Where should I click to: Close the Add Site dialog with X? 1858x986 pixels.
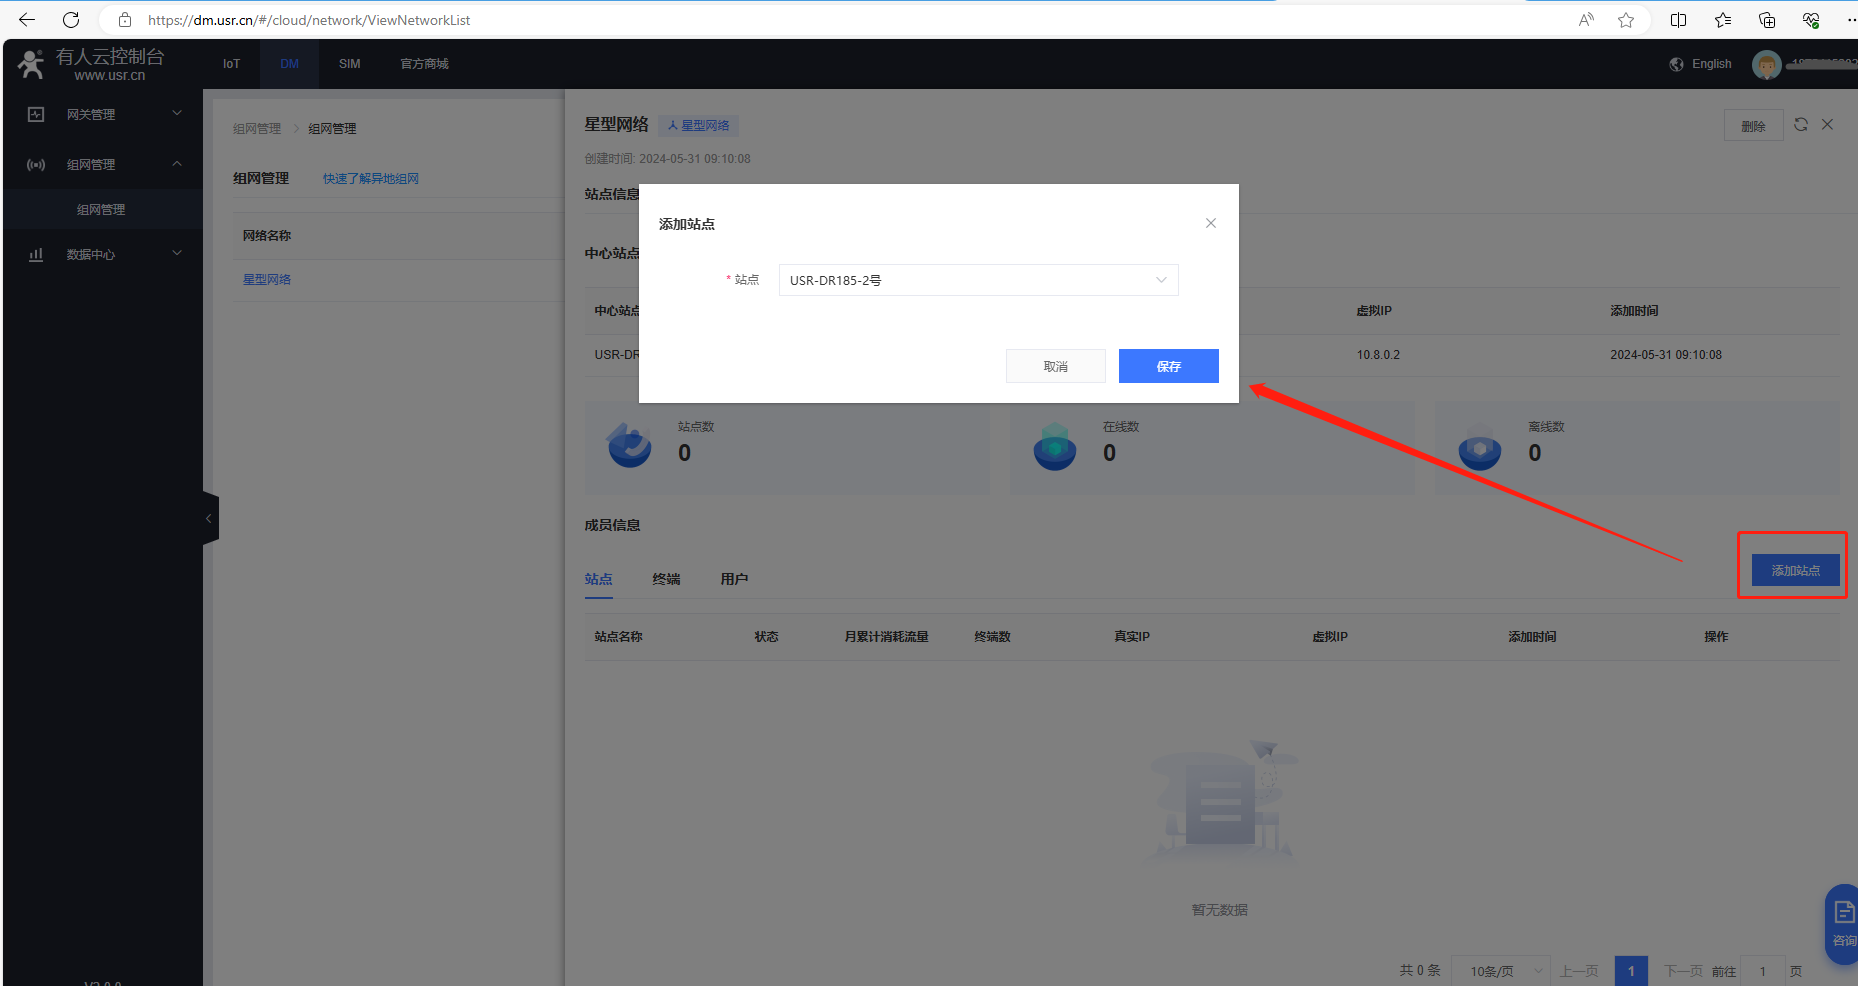tap(1210, 223)
